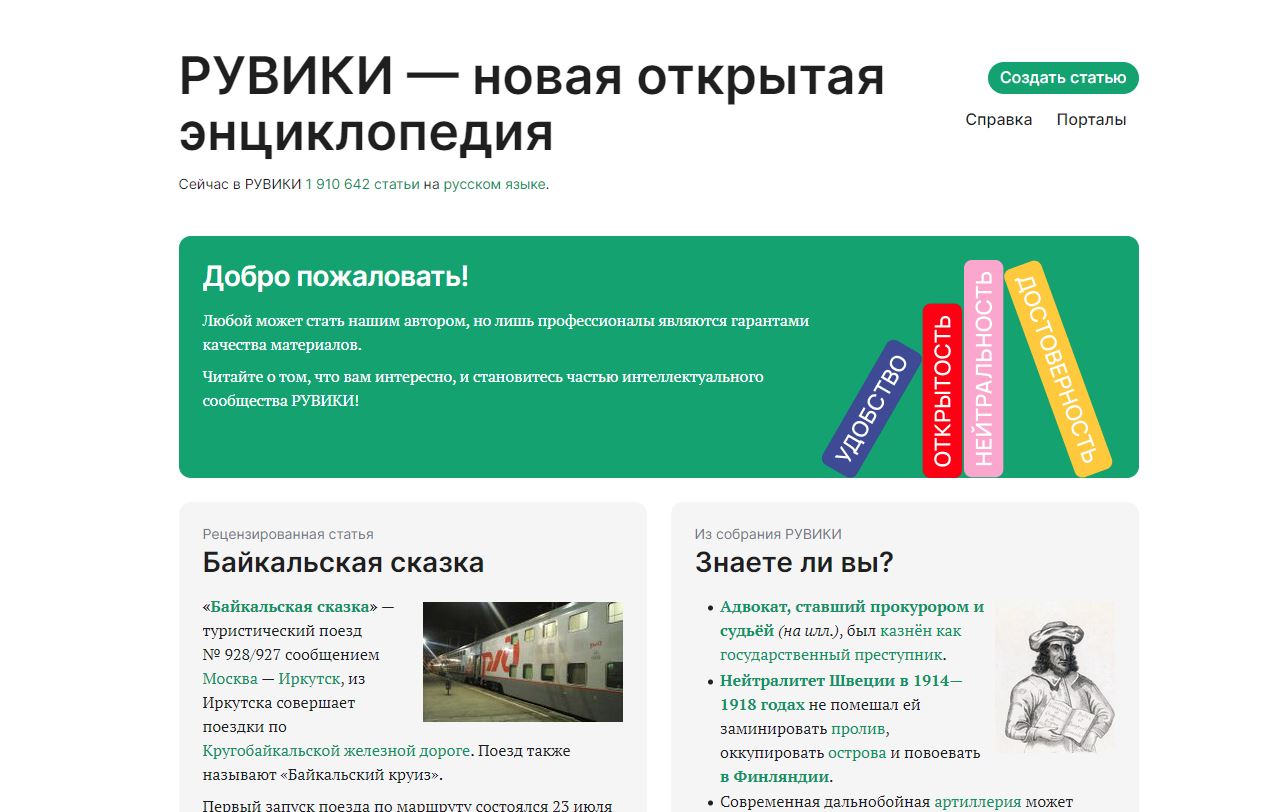Open Нейтралитет Швеции в 1914—1918 годах link
1275x812 pixels.
840,681
